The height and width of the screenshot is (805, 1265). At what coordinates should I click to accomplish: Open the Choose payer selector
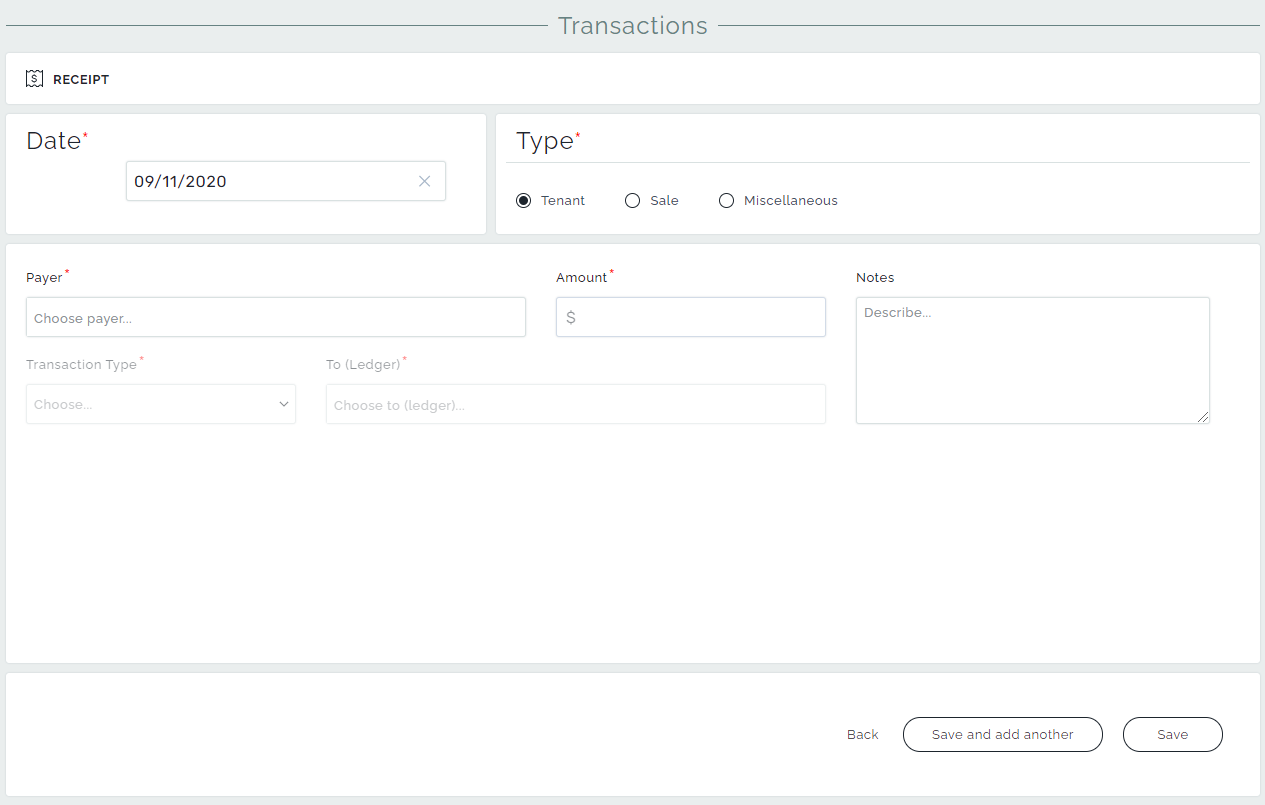coord(275,316)
